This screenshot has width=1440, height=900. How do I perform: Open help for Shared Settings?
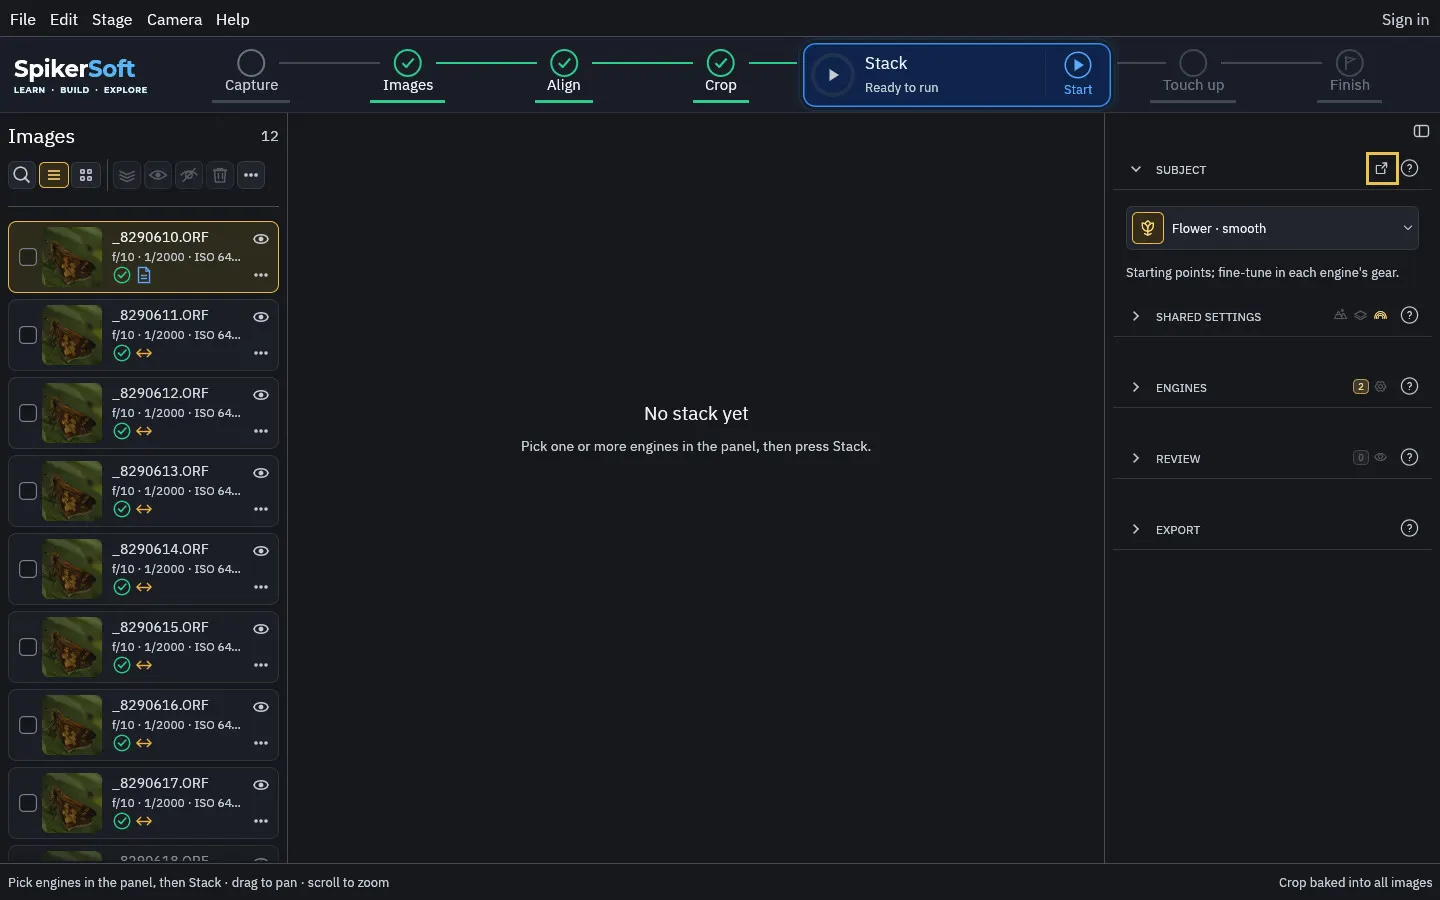1410,316
